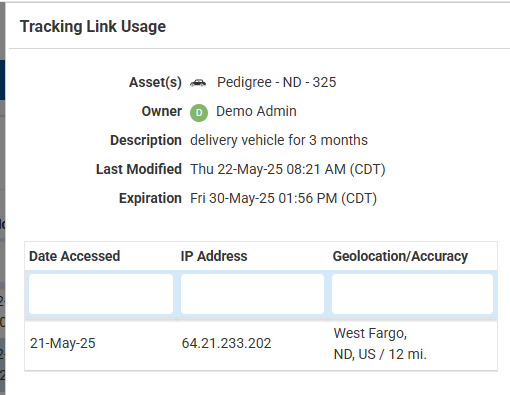Click the Date Accessed filter input
This screenshot has width=510, height=395.
[x=101, y=294]
